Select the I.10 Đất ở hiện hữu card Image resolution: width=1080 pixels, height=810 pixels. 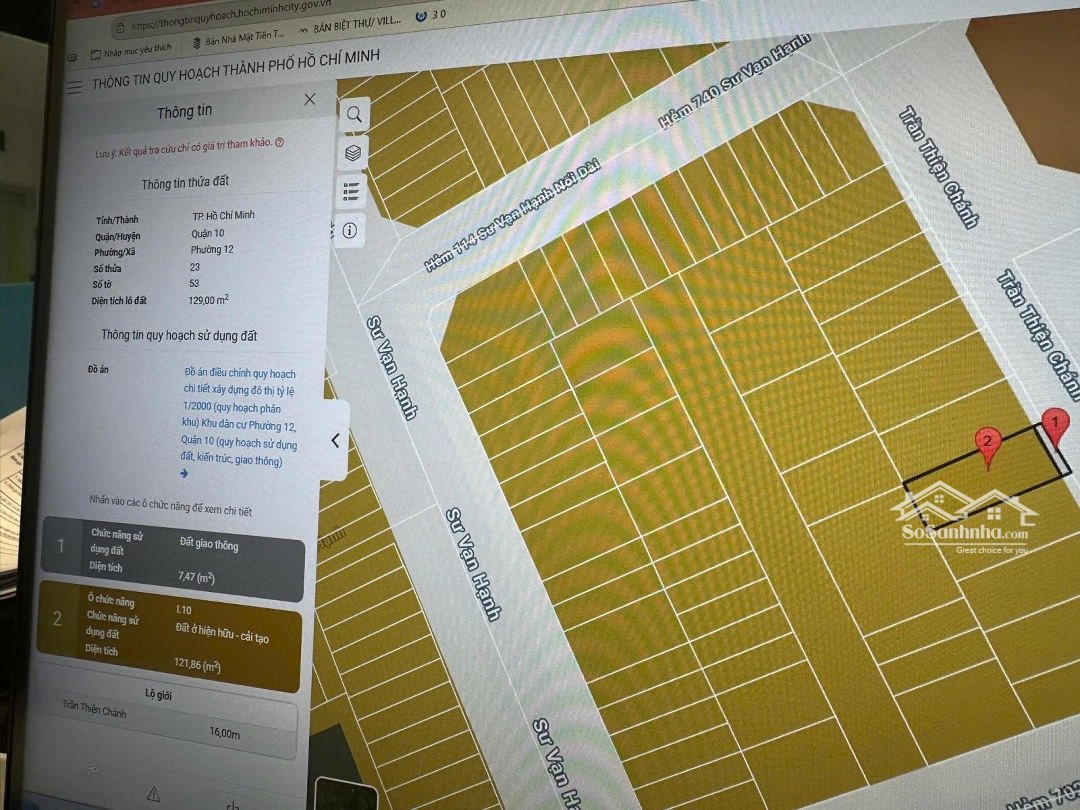tap(170, 635)
